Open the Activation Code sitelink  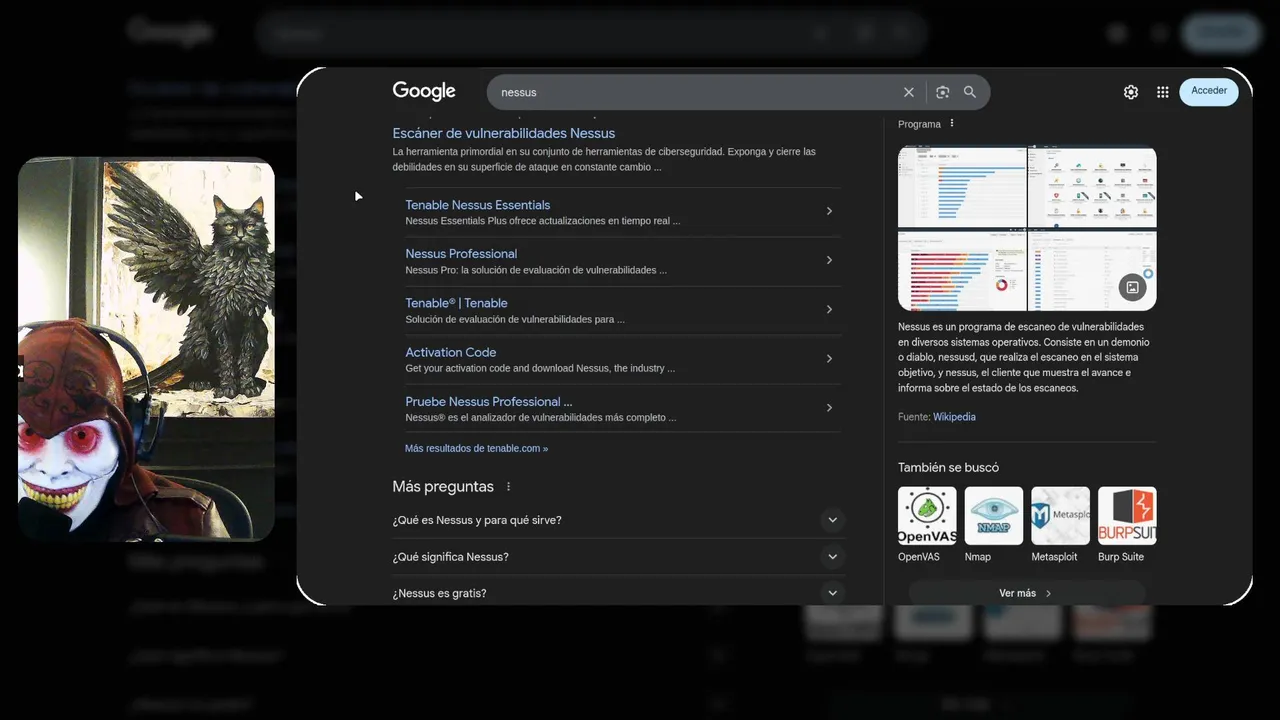click(x=450, y=352)
